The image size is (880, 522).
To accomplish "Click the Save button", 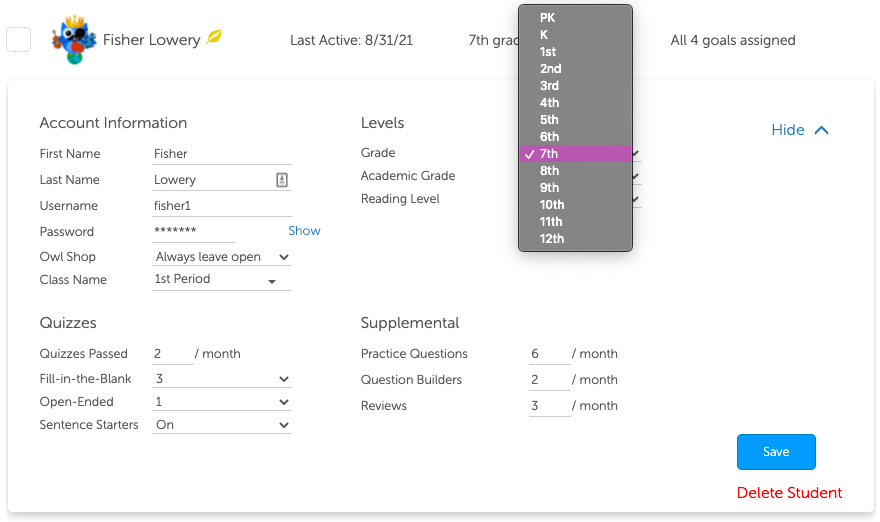I will [x=776, y=452].
